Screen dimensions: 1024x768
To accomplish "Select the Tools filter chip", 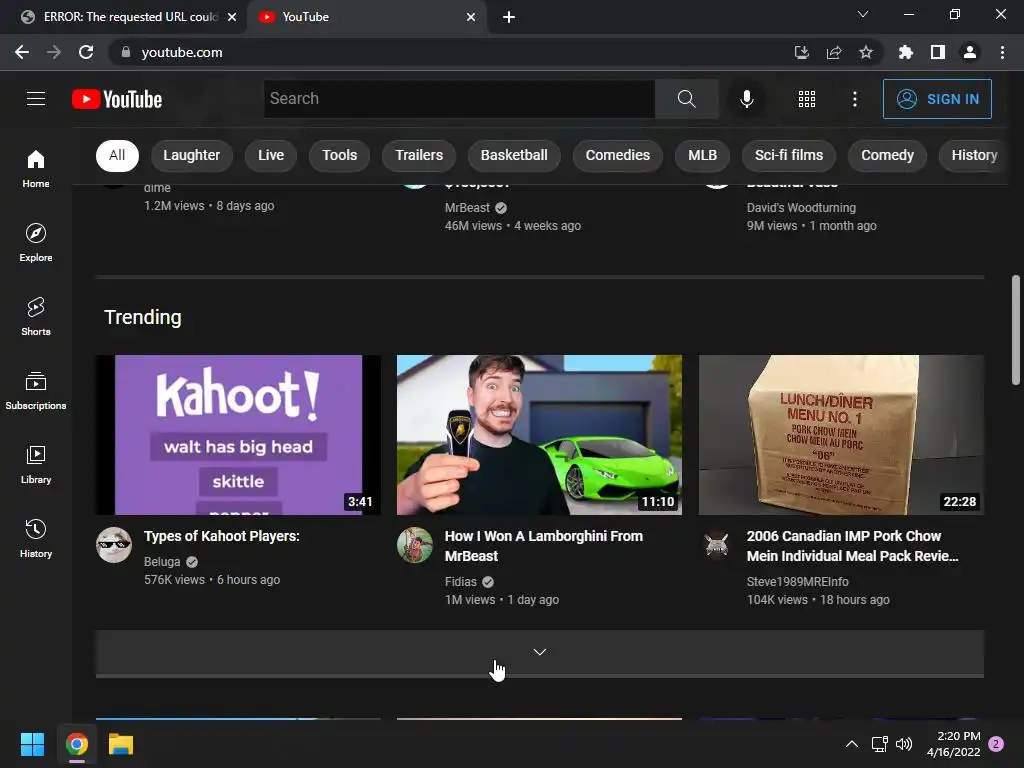I will (x=340, y=155).
